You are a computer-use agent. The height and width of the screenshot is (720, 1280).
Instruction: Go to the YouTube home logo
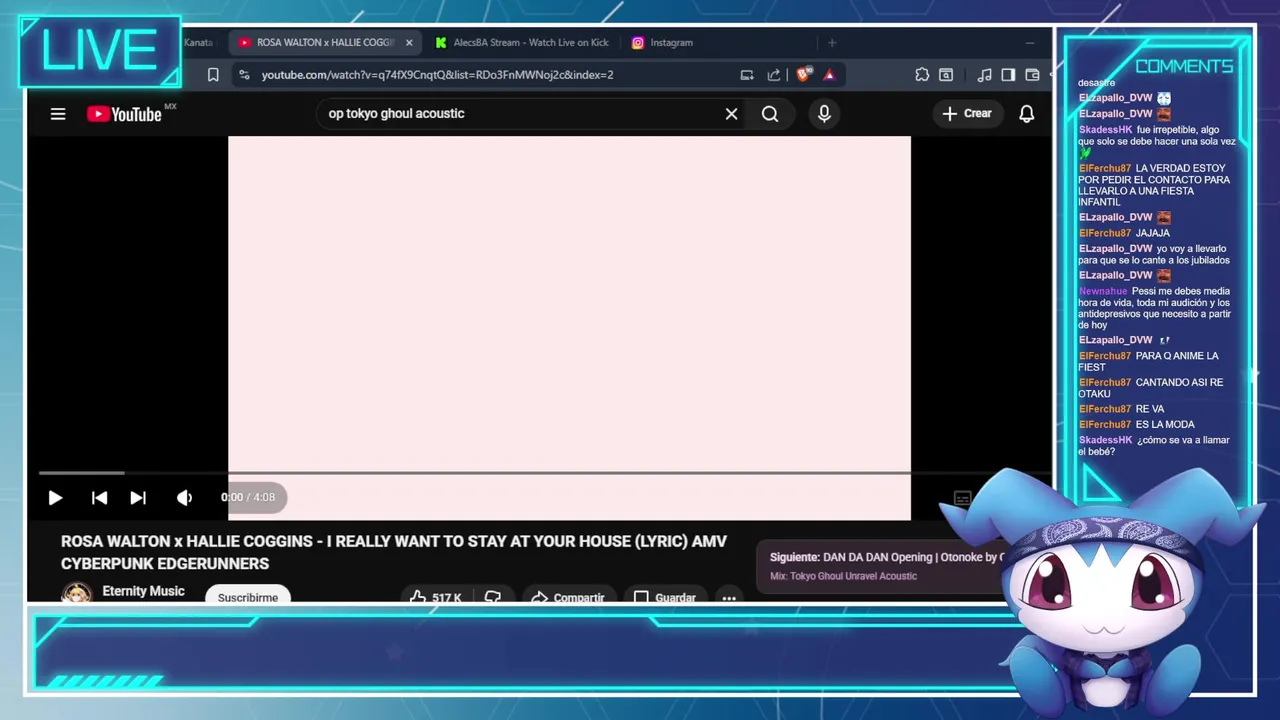point(124,114)
